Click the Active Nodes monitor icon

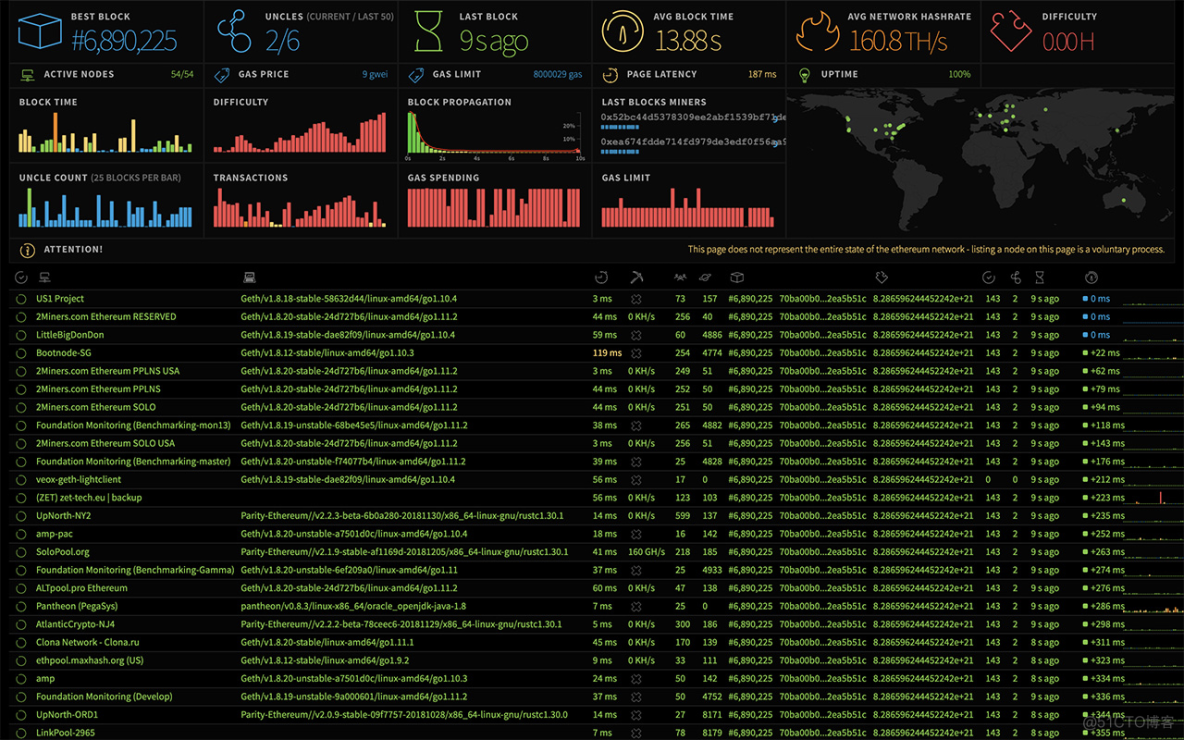click(x=28, y=75)
